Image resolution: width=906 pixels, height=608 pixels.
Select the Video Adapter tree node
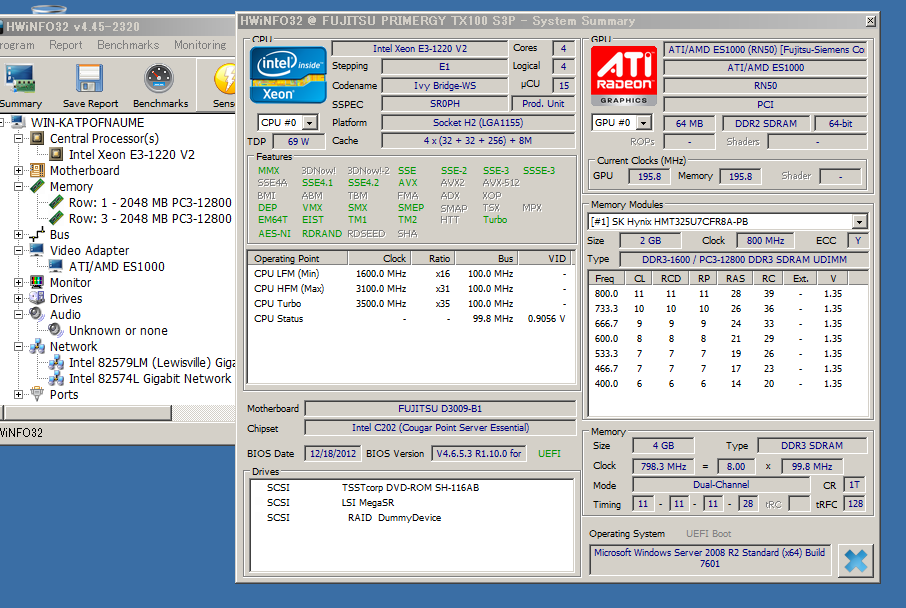click(89, 250)
